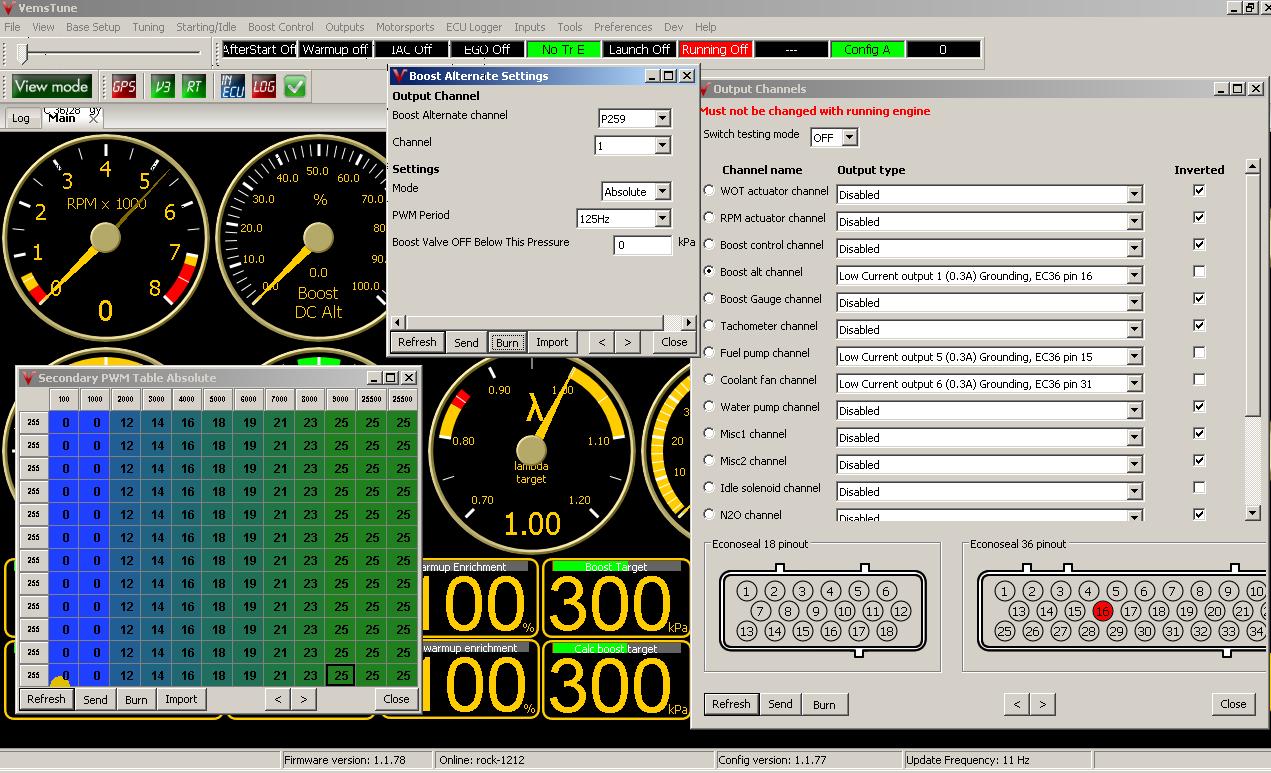Open the Mode dropdown set to Absolute
Screen dimensions: 1271x773
[x=662, y=191]
